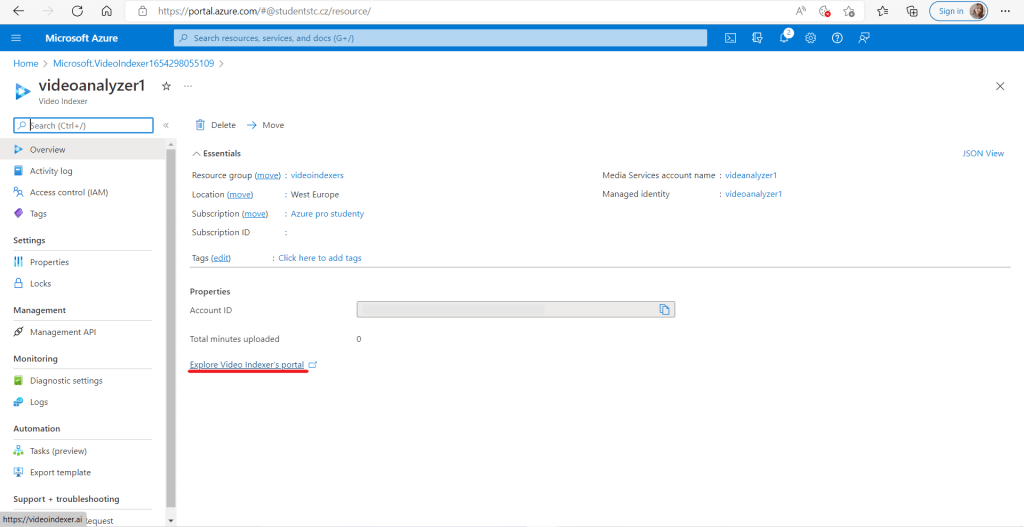Collapse the left sidebar menu

tap(166, 125)
